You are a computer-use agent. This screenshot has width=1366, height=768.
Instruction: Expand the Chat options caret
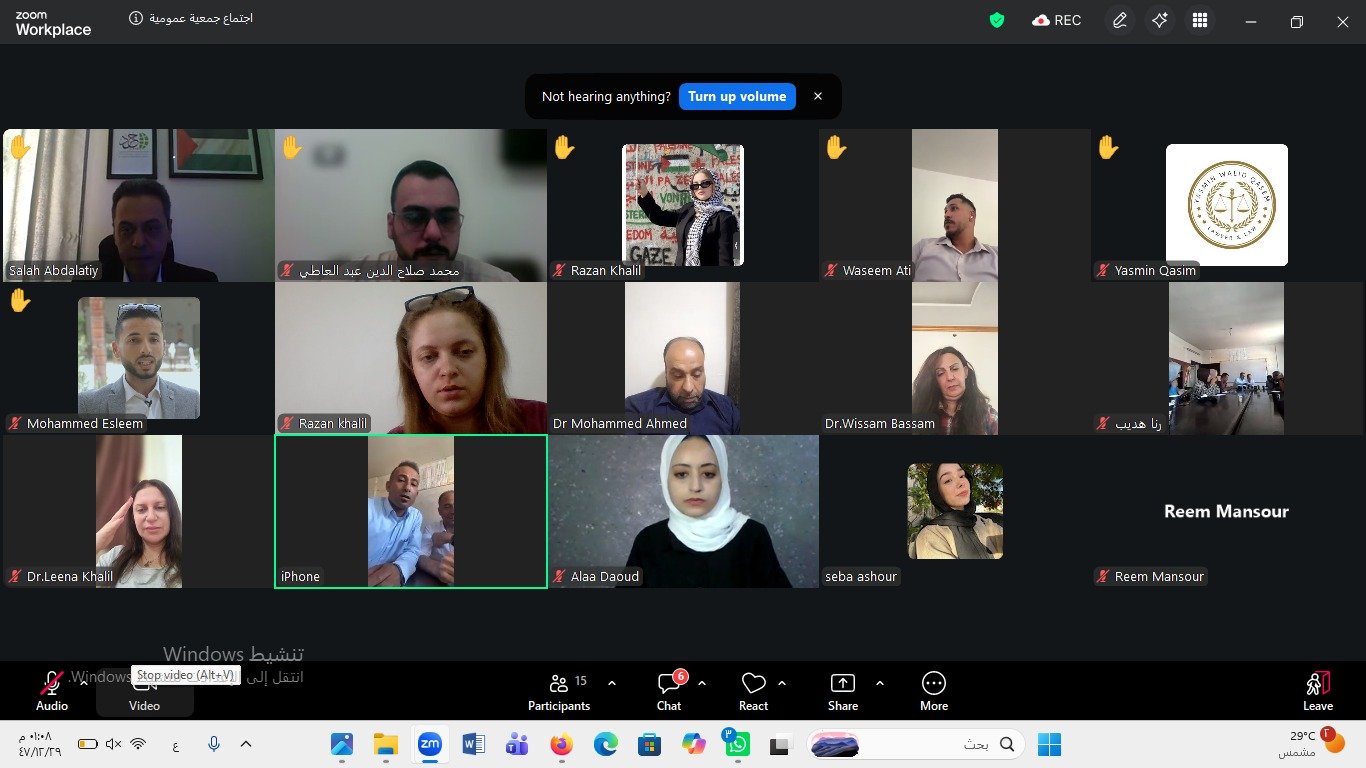point(702,683)
